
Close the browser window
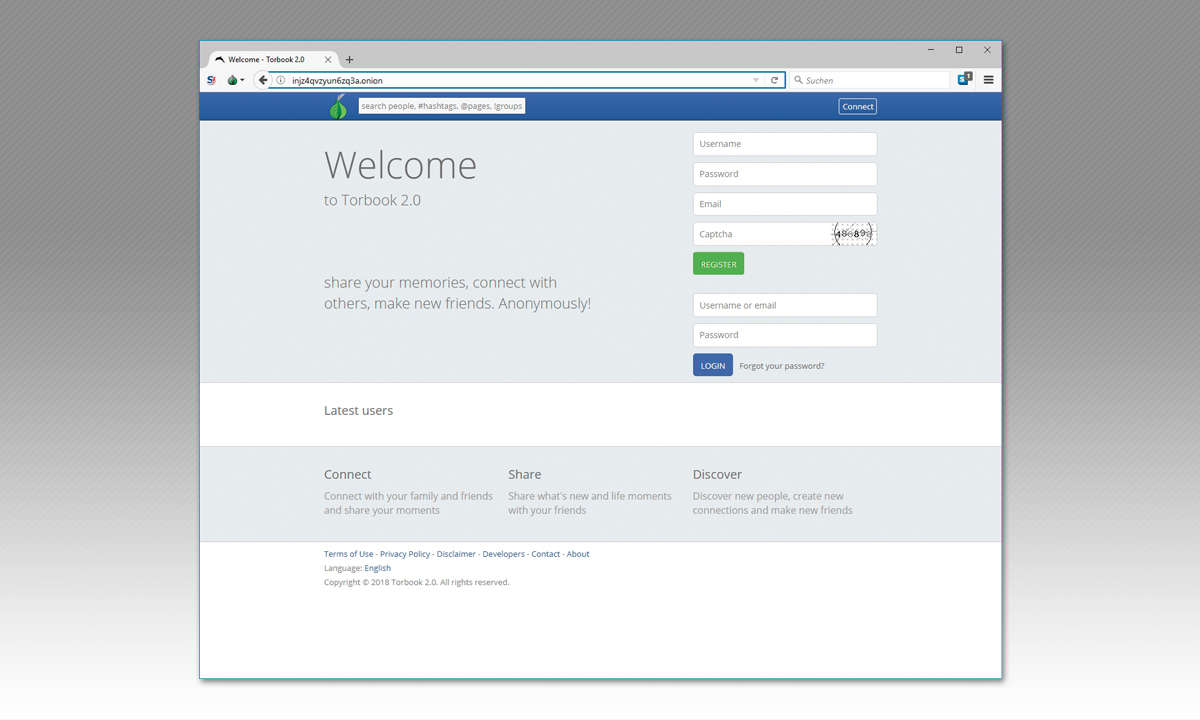pyautogui.click(x=987, y=50)
